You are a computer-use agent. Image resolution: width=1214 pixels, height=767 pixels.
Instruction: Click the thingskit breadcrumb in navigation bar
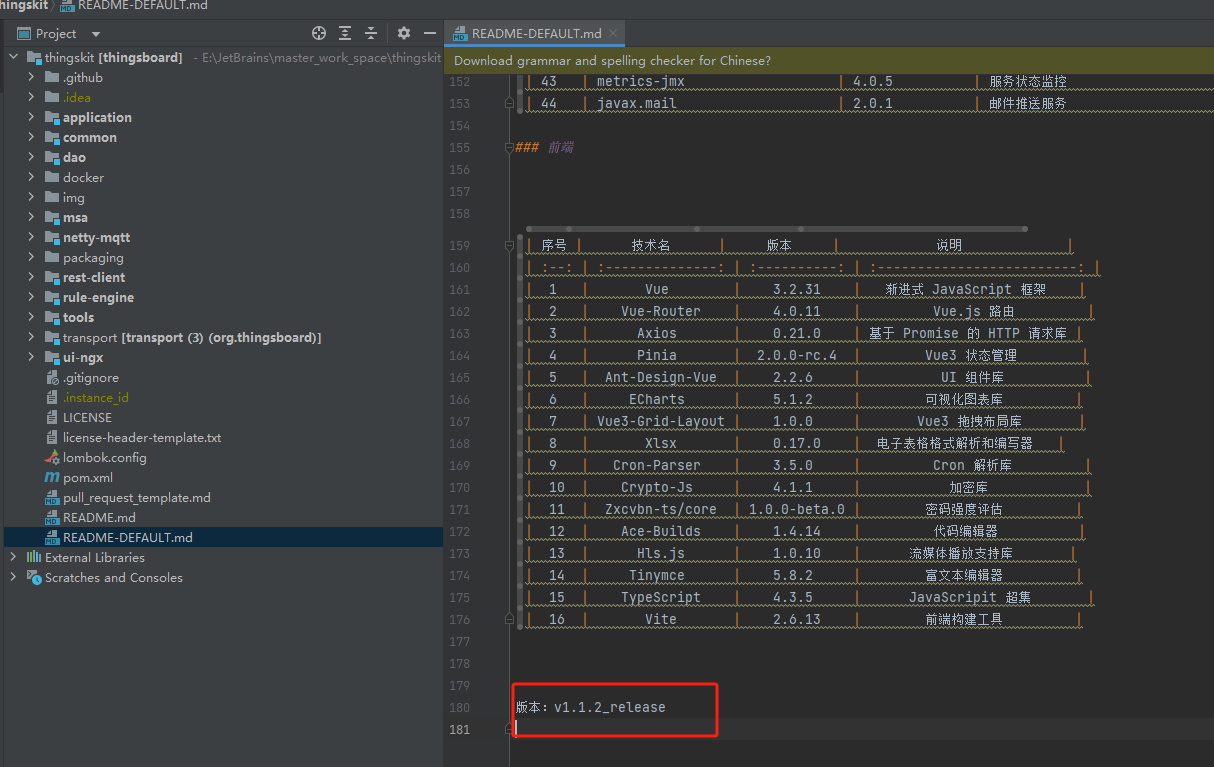click(x=24, y=6)
